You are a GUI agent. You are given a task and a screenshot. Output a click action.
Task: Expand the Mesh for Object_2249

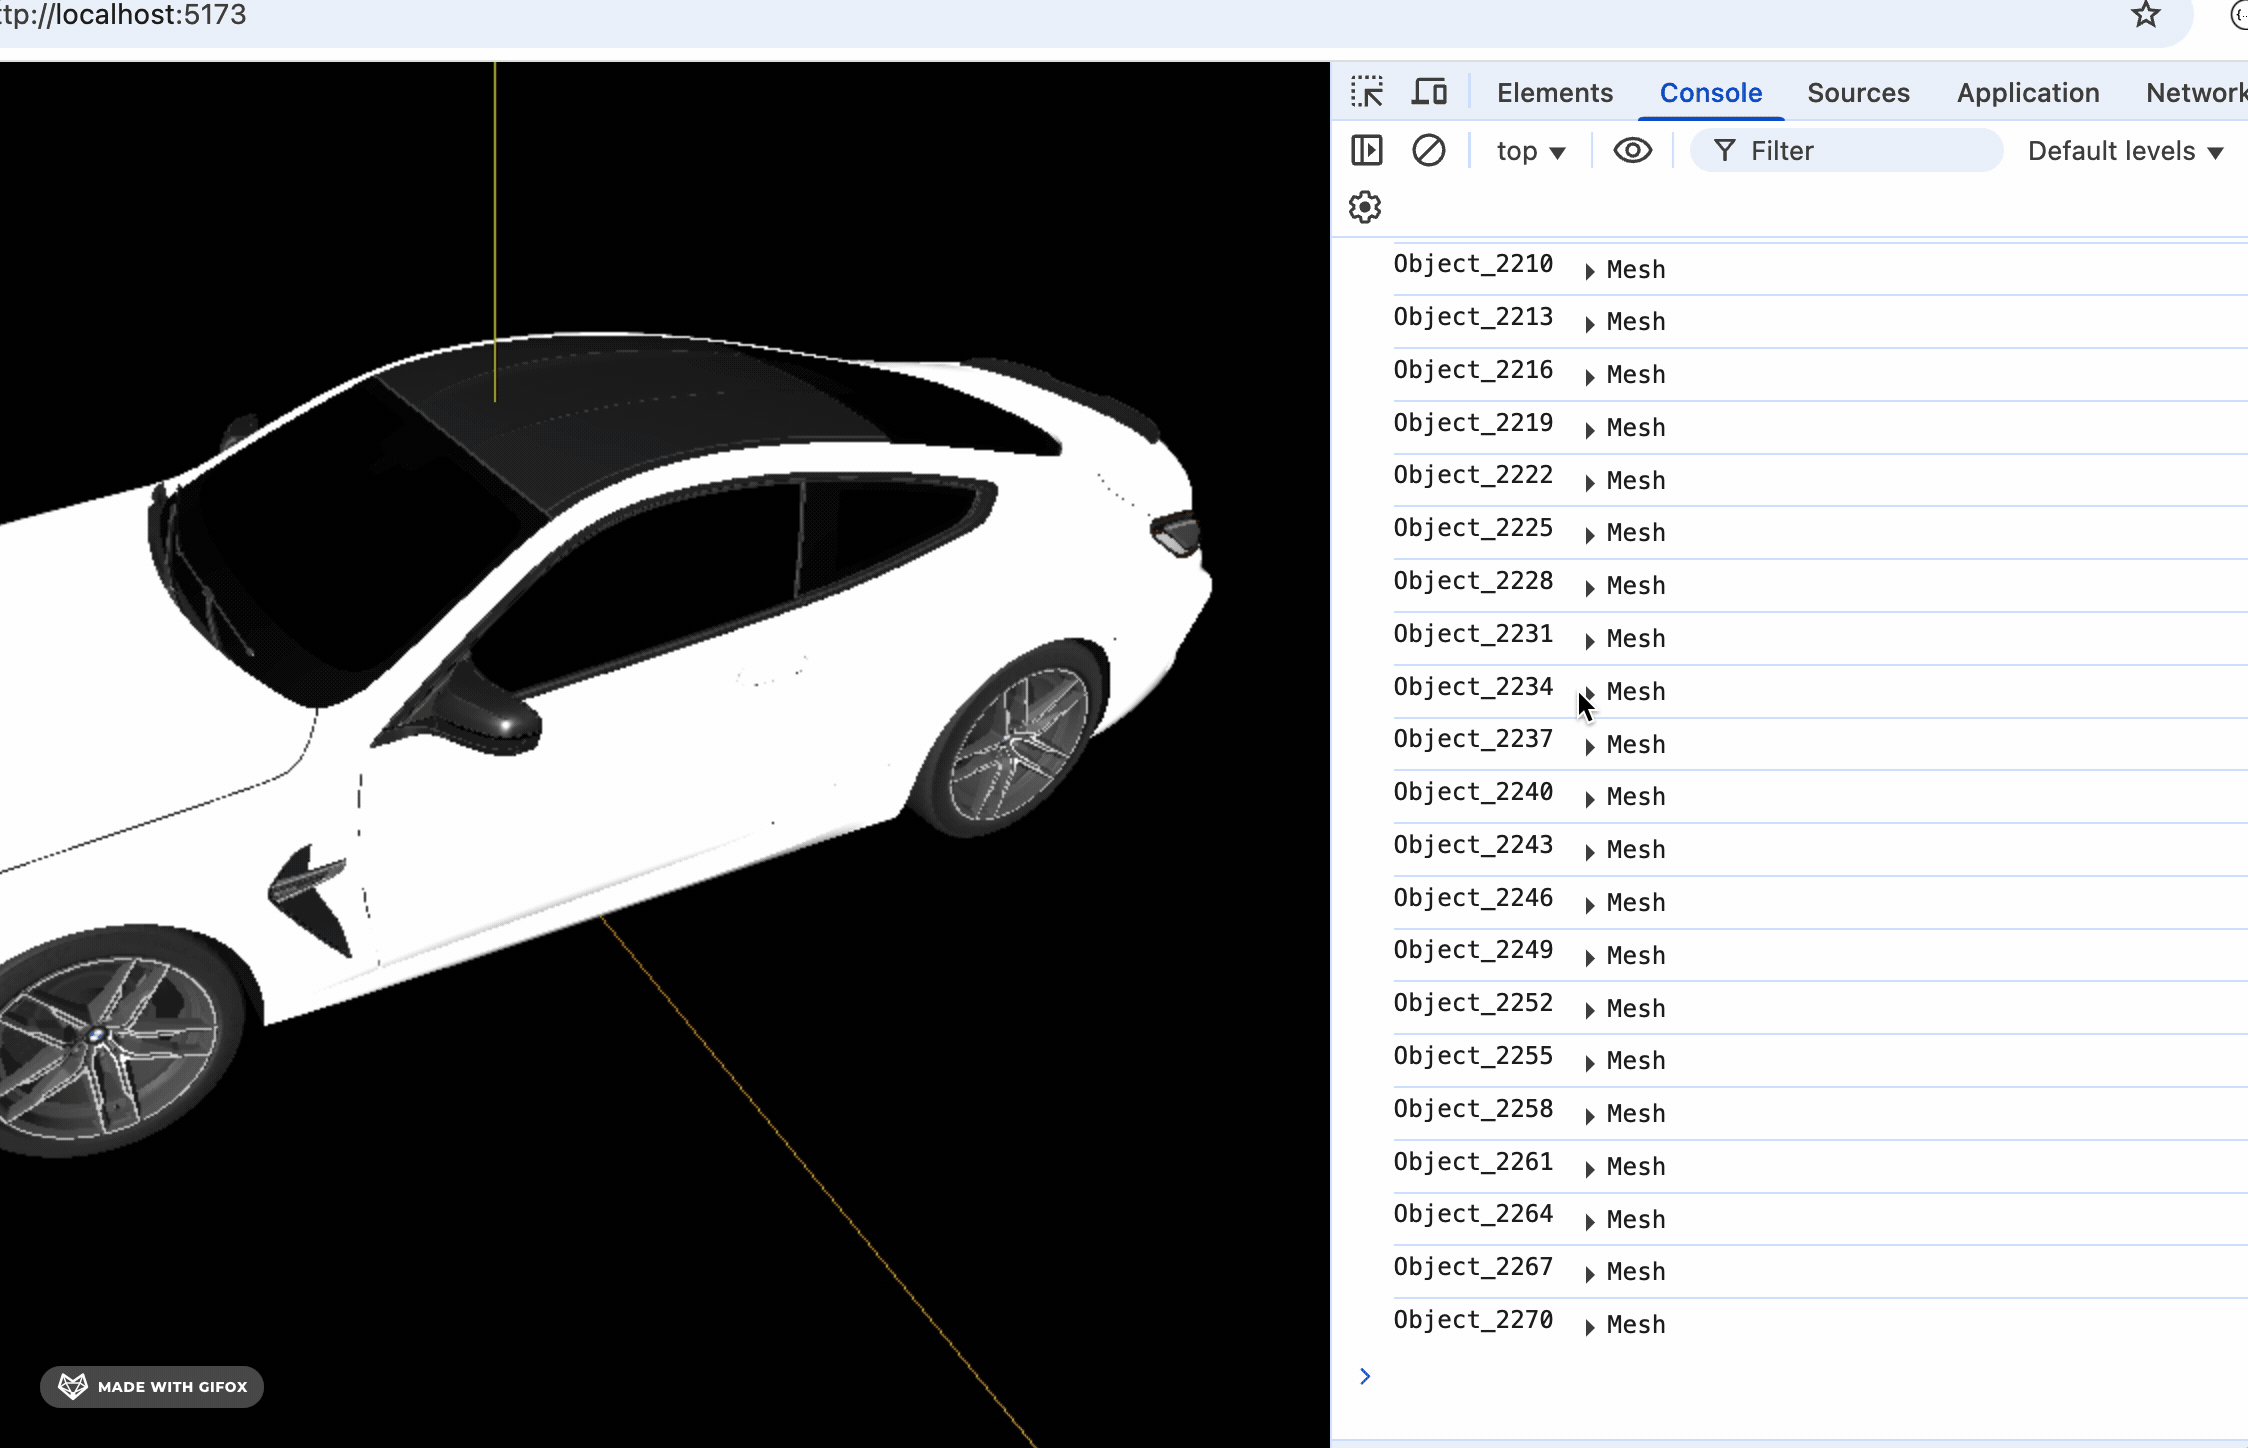click(x=1589, y=958)
